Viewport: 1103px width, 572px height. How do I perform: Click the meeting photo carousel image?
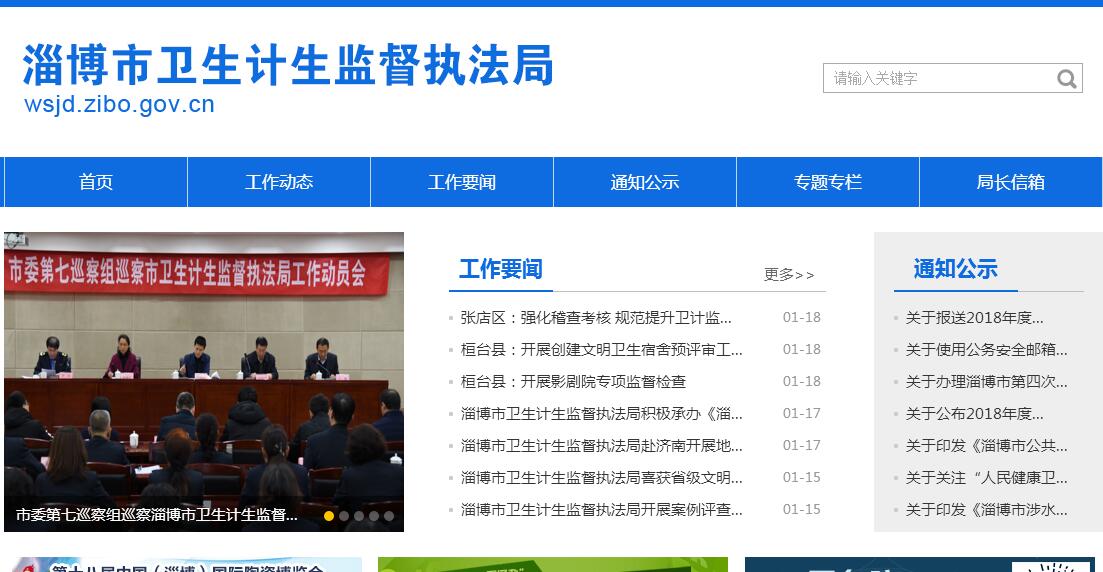tap(204, 380)
